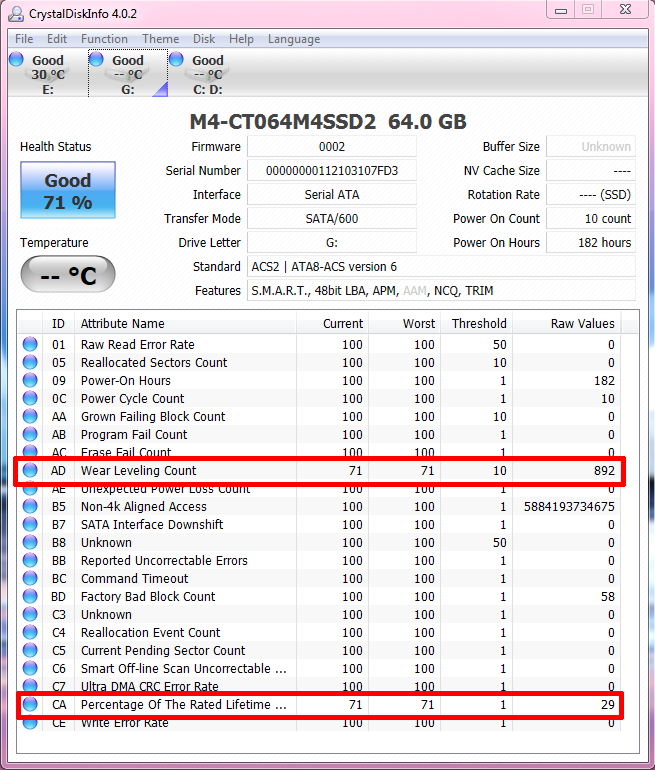655x770 pixels.
Task: Click status orb for Raw Read Error Rate
Action: (x=30, y=344)
